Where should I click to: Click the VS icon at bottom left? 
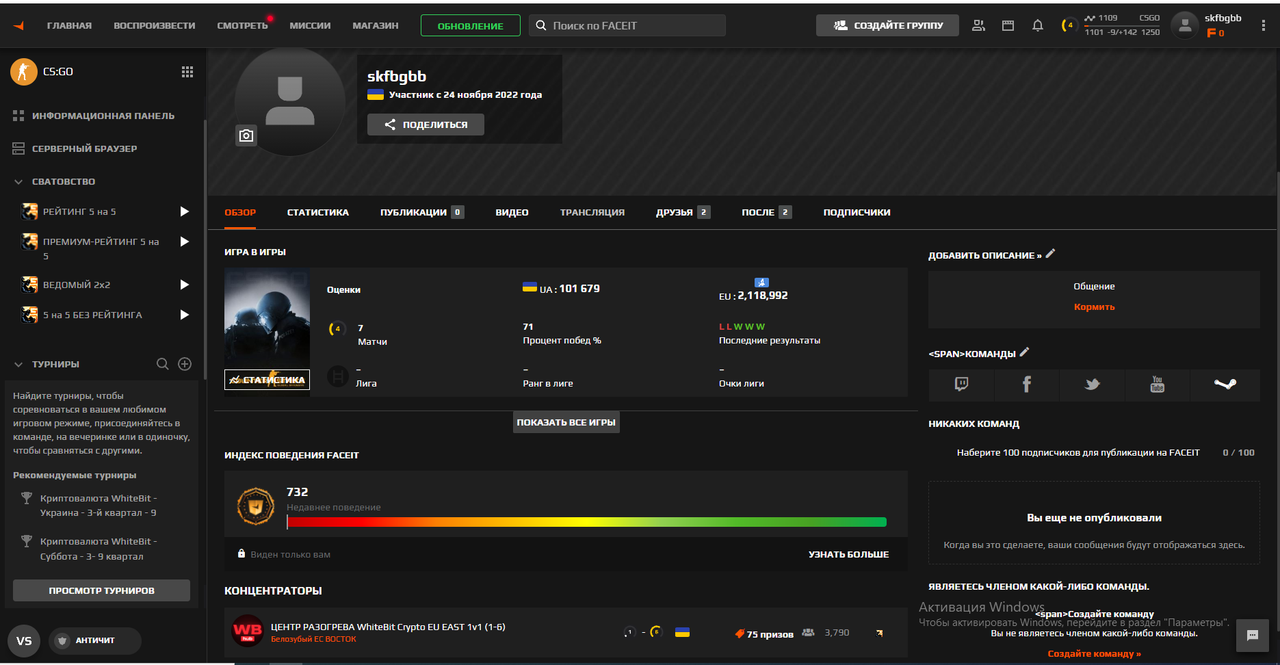pyautogui.click(x=24, y=641)
